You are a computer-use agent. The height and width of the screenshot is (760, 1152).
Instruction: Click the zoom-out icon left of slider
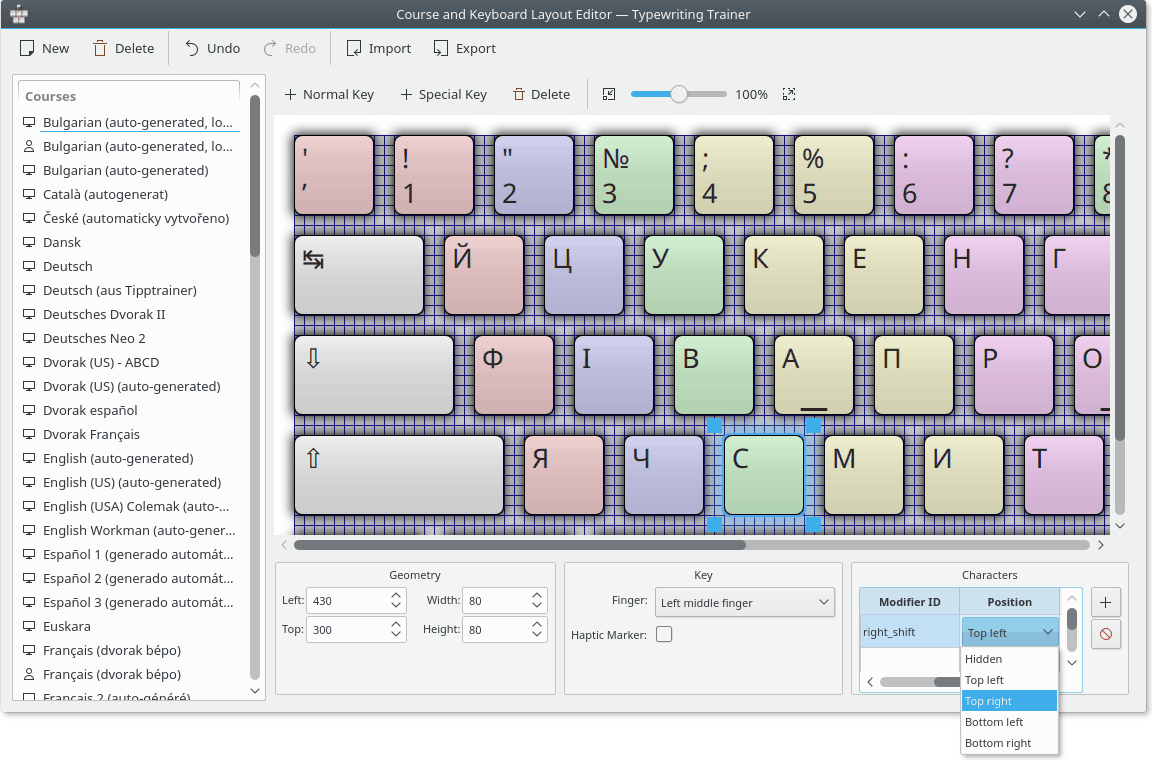tap(609, 94)
